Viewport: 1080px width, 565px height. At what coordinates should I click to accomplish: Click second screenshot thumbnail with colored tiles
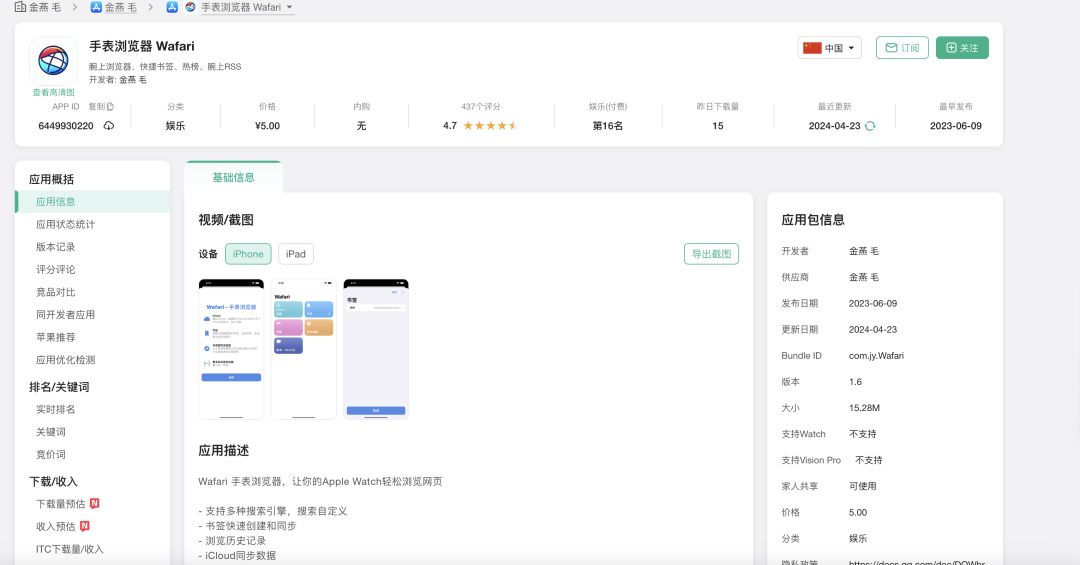(x=304, y=349)
